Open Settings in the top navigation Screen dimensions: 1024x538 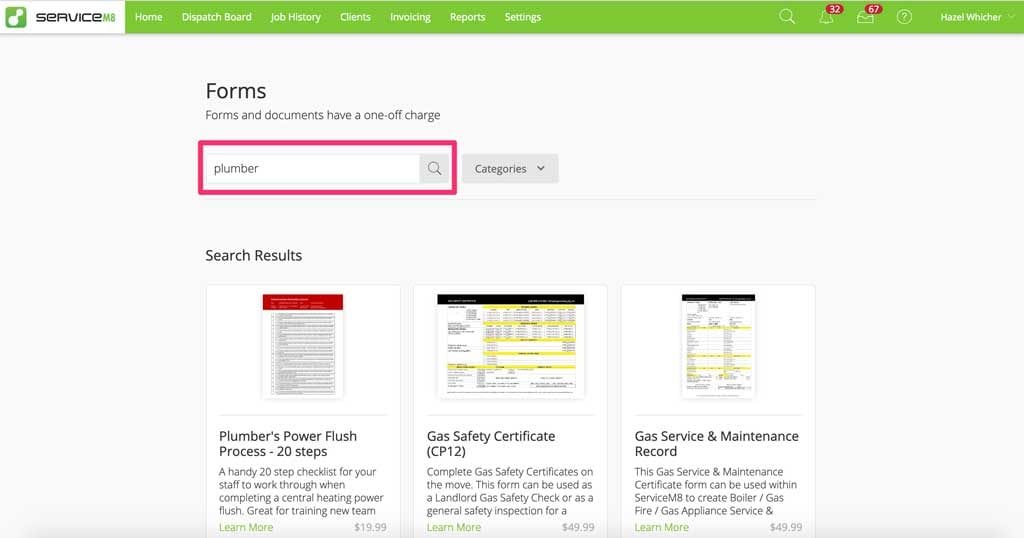522,17
